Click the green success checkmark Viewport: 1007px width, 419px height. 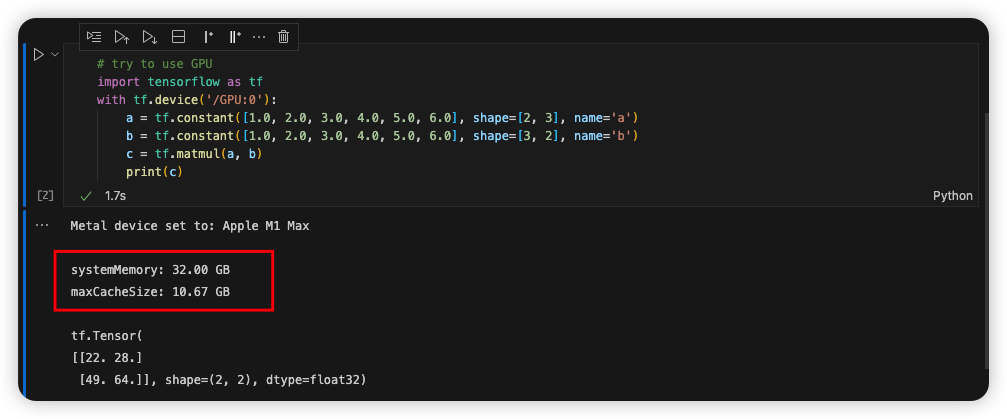click(x=86, y=196)
